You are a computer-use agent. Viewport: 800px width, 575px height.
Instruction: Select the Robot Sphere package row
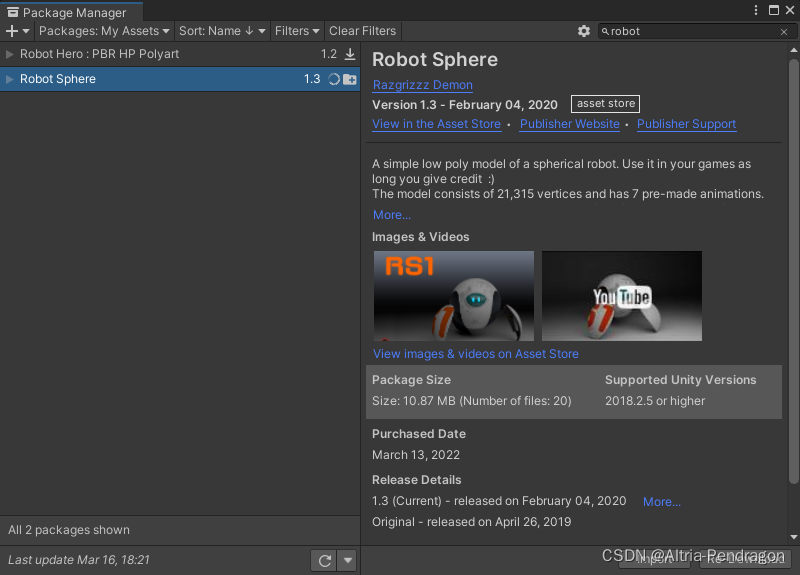[x=180, y=79]
